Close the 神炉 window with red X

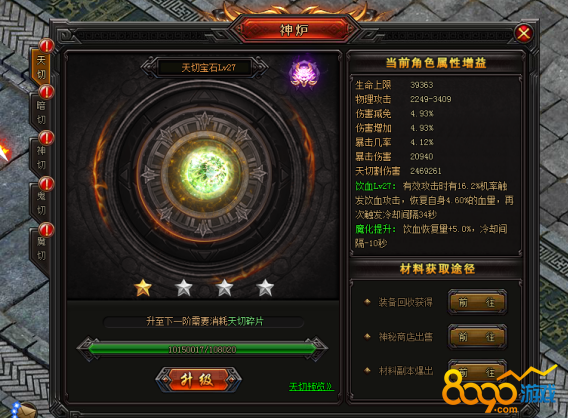(x=524, y=34)
